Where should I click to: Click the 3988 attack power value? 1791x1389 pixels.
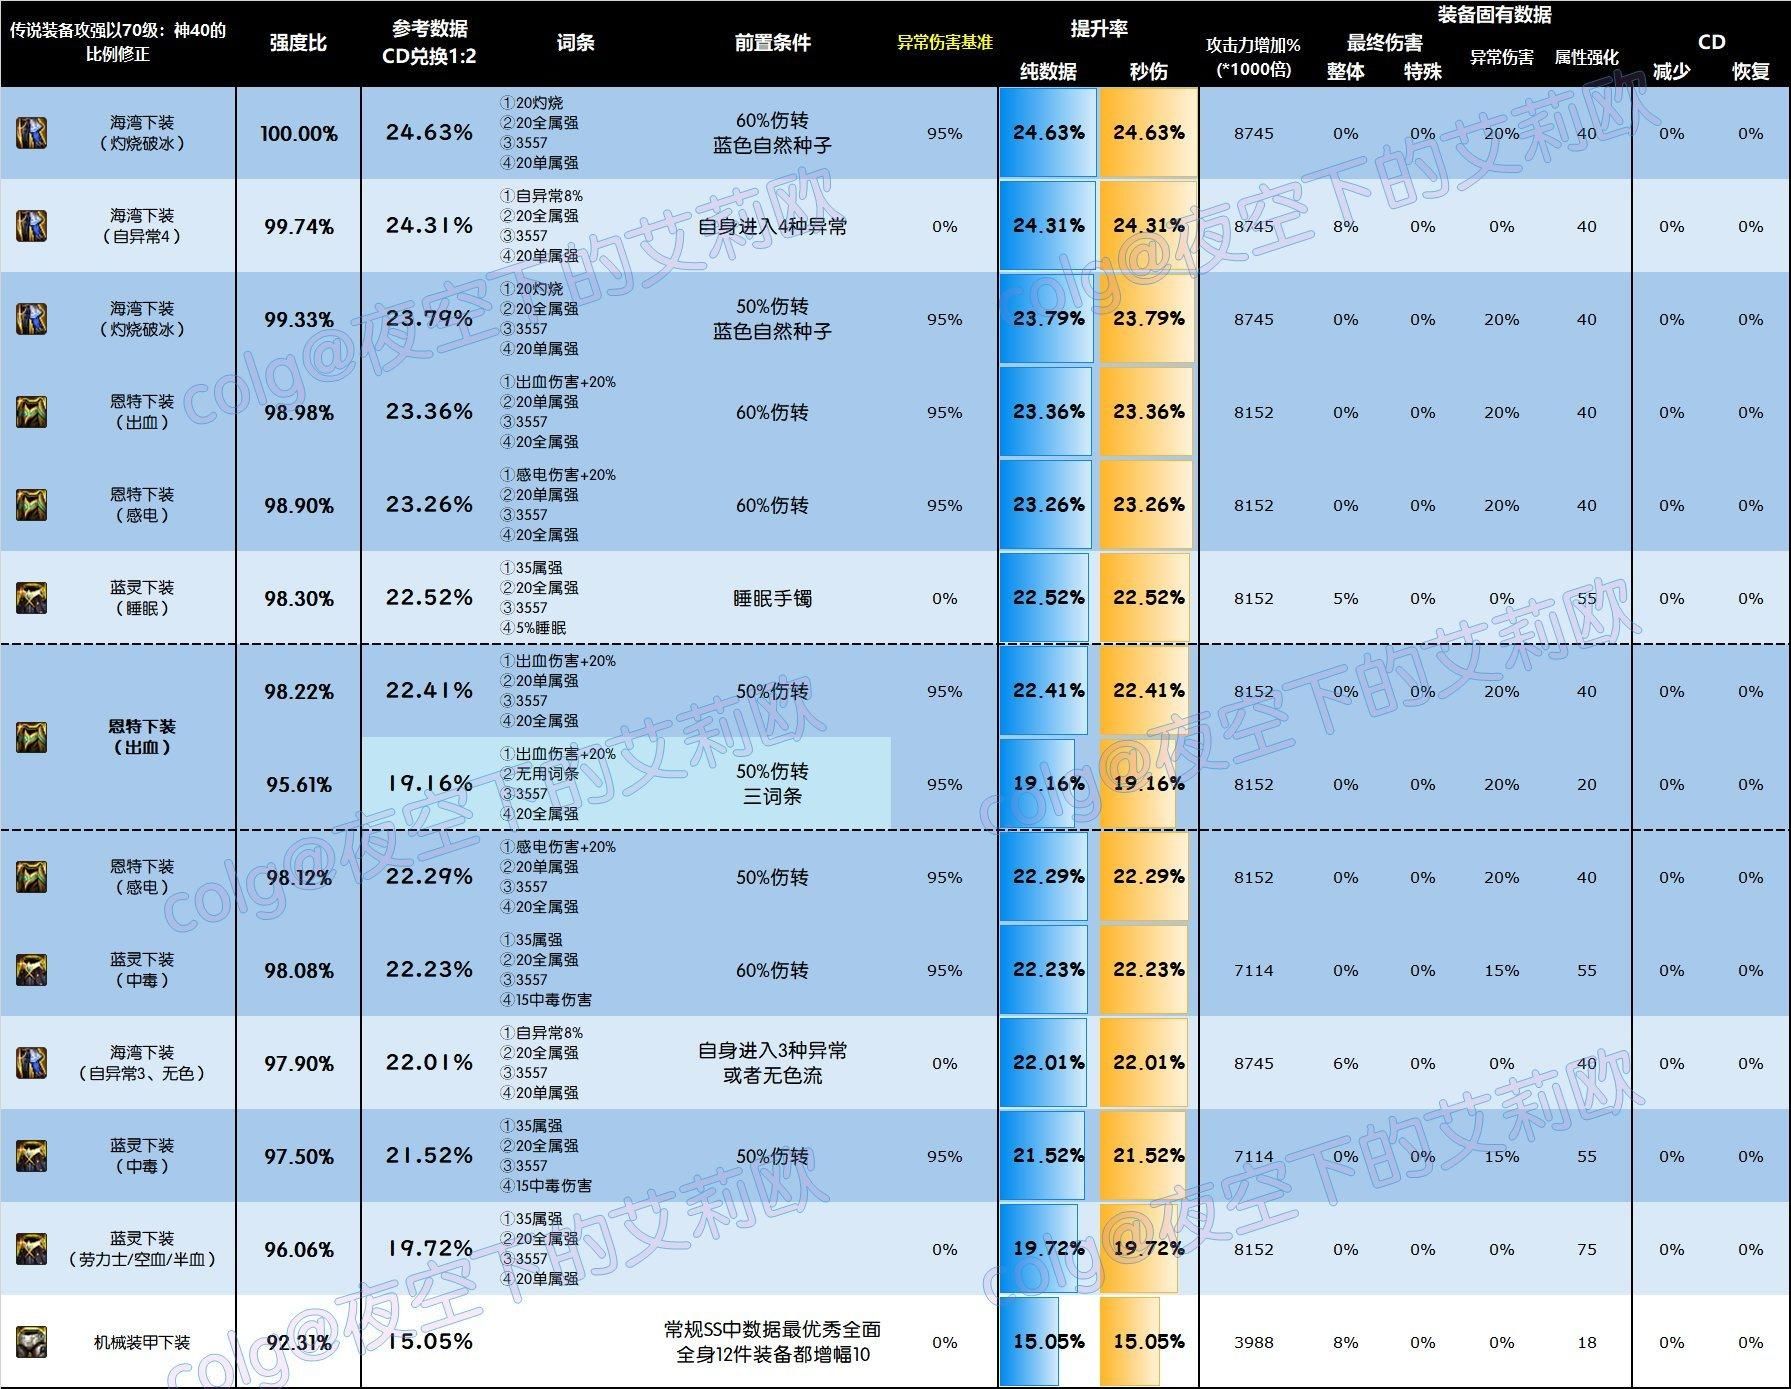click(1253, 1342)
